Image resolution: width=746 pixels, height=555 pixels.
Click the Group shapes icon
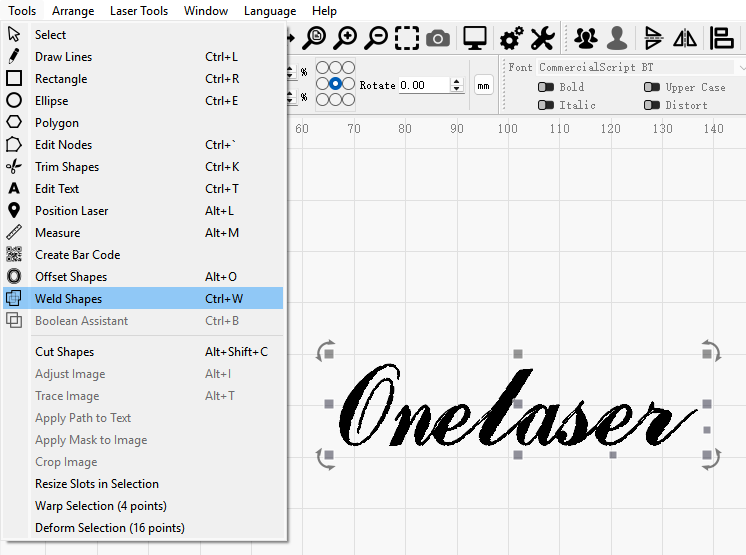(x=586, y=38)
